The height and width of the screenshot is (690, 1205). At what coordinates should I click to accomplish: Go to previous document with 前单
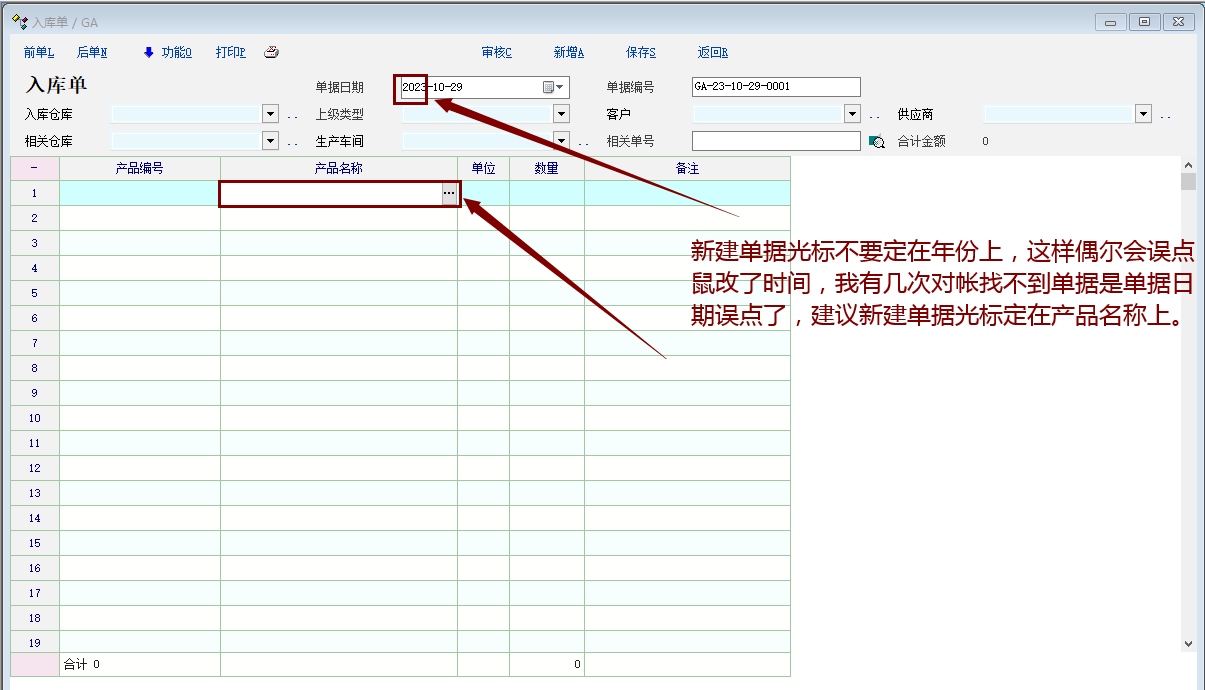coord(39,53)
